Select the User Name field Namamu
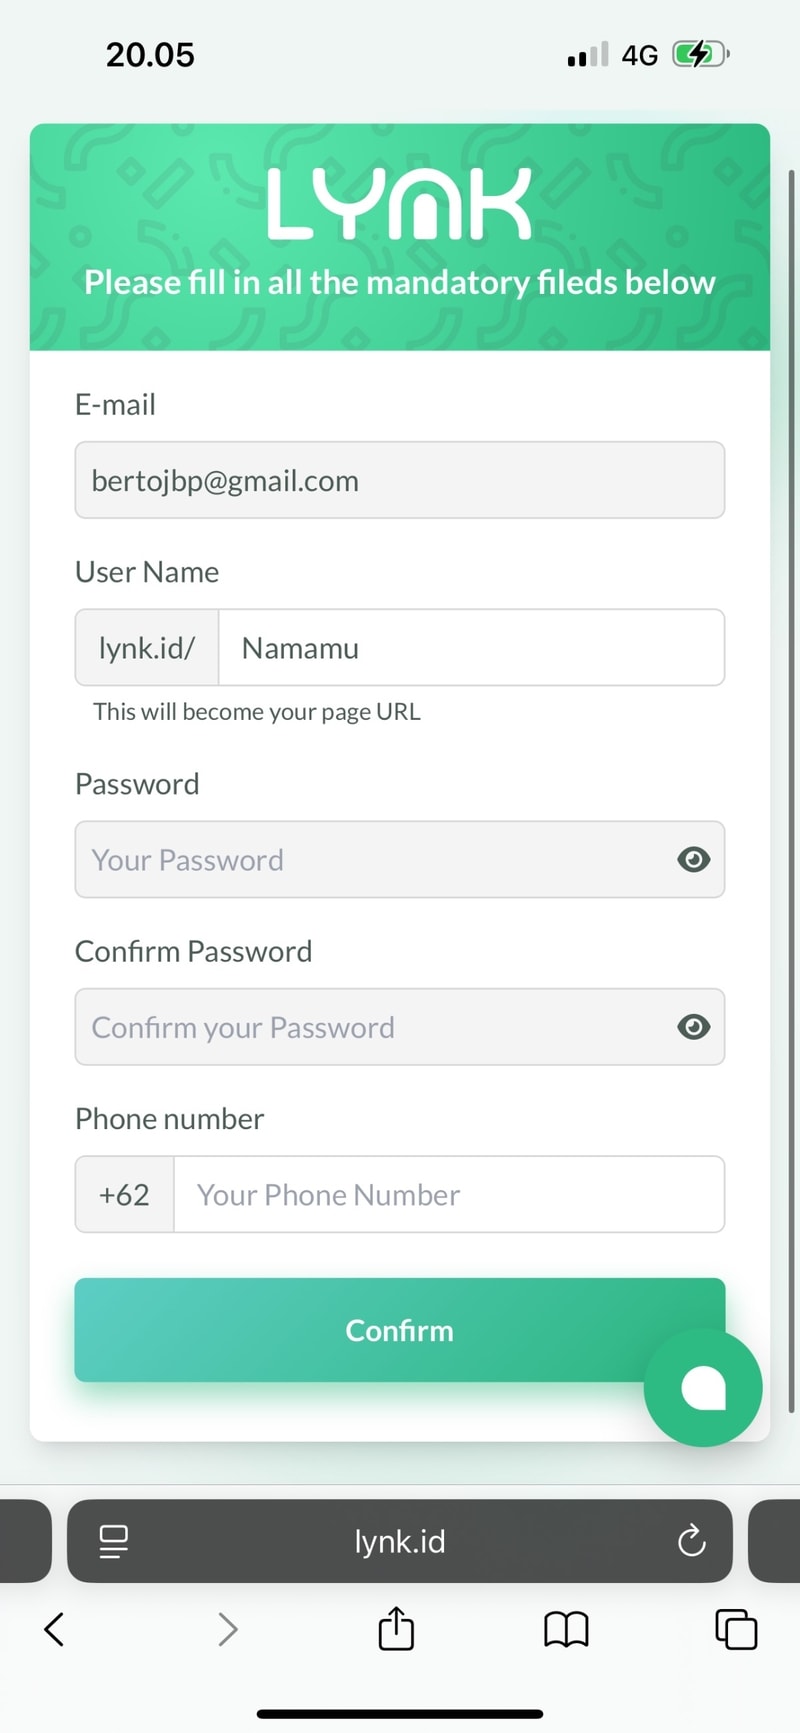The width and height of the screenshot is (800, 1733). [471, 648]
